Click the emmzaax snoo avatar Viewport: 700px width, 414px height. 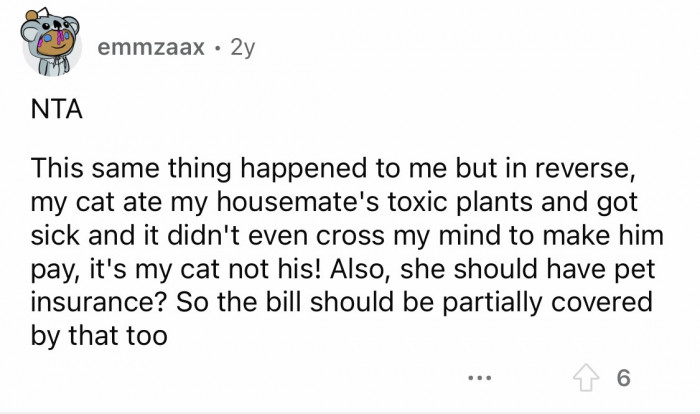[x=49, y=45]
